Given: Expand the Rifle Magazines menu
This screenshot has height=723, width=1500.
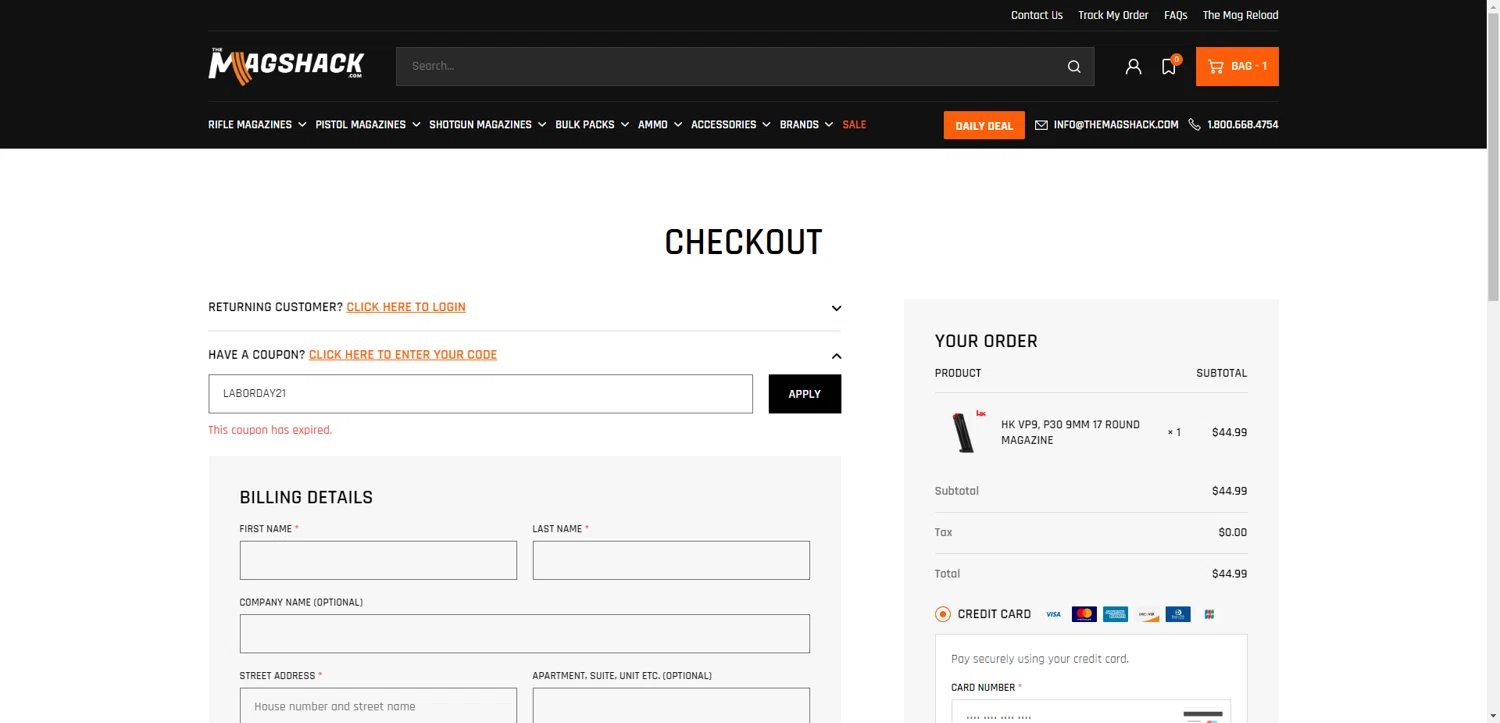Looking at the screenshot, I should click(x=257, y=125).
